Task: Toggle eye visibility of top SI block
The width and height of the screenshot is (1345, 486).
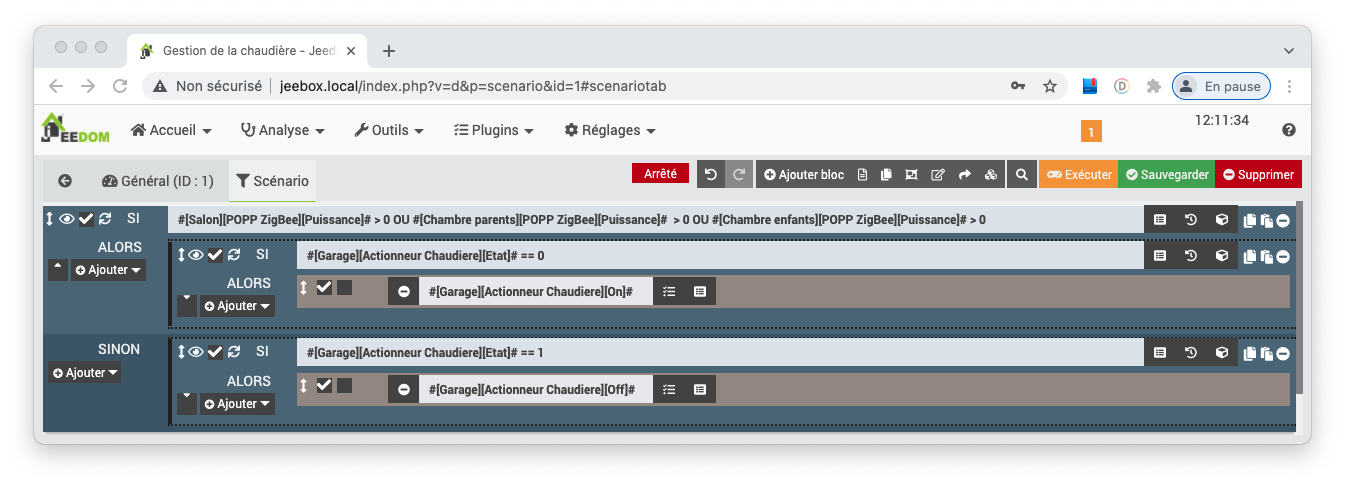Action: point(67,219)
